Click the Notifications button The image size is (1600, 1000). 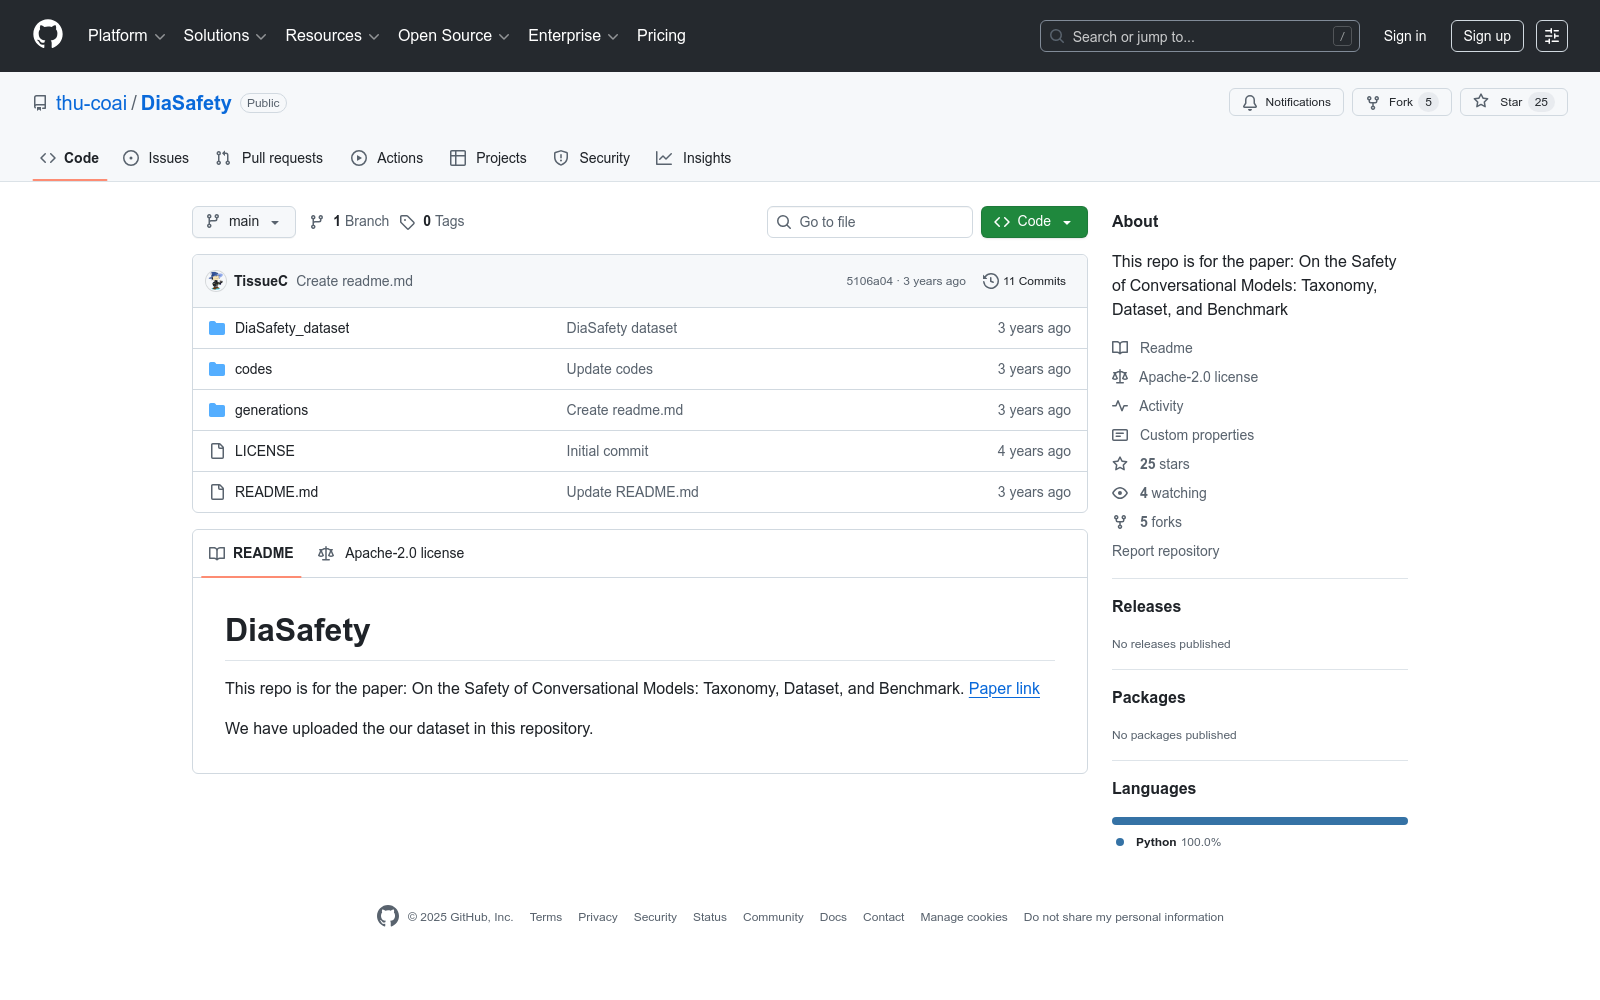pyautogui.click(x=1286, y=102)
